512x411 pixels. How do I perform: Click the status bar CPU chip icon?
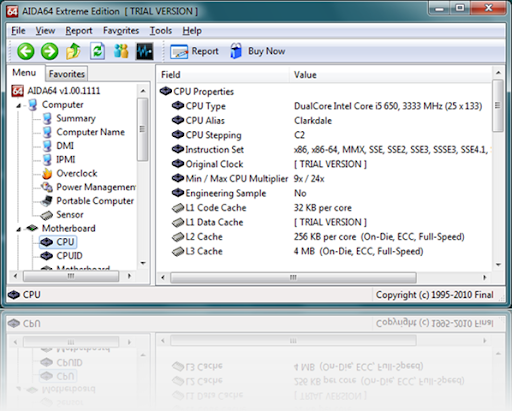click(x=14, y=295)
